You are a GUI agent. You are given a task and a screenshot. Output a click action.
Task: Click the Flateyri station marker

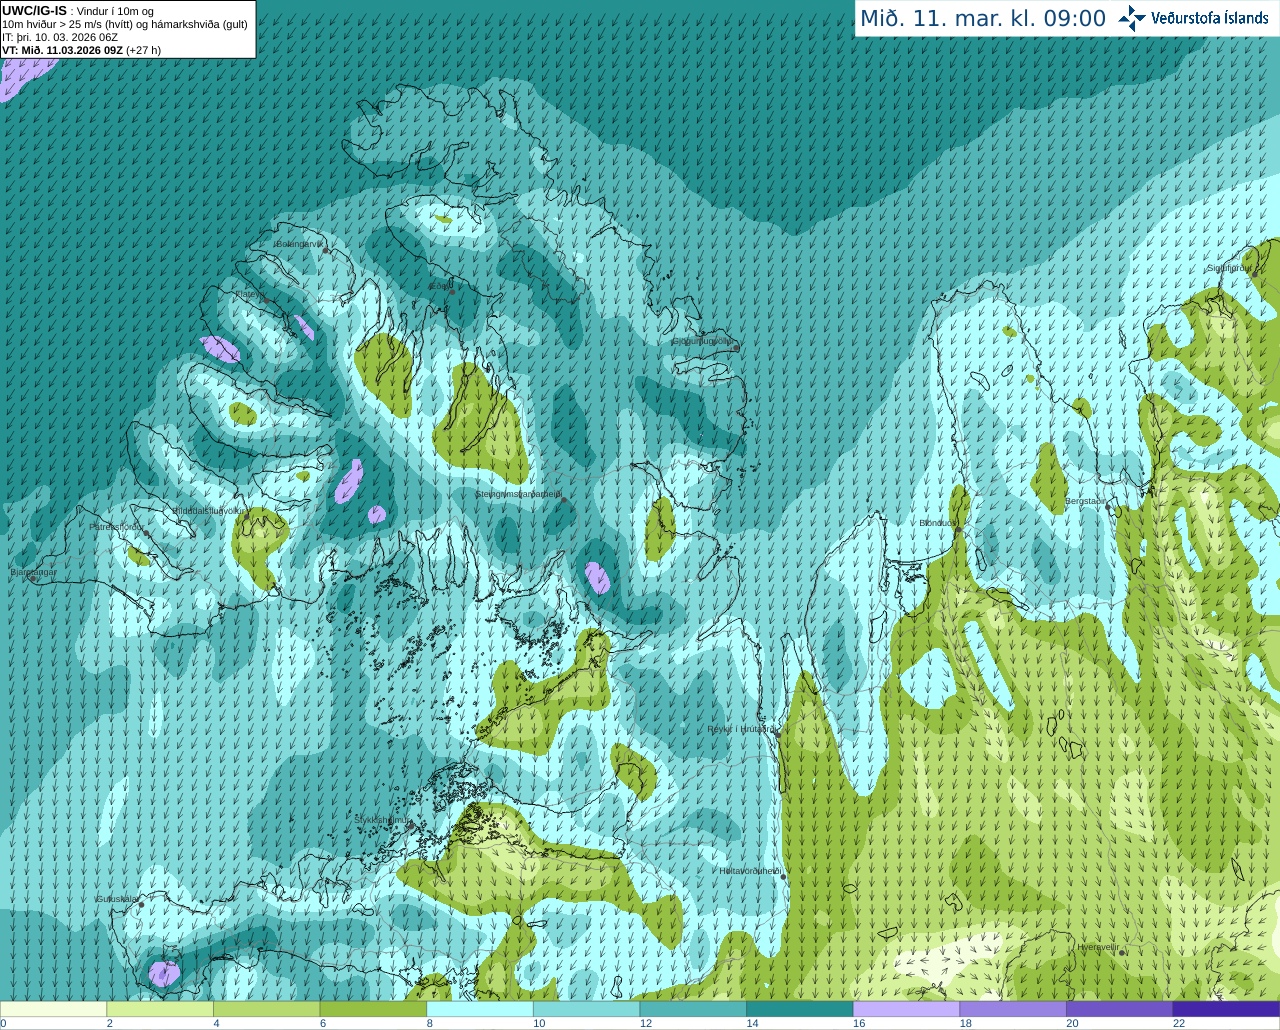tap(266, 301)
